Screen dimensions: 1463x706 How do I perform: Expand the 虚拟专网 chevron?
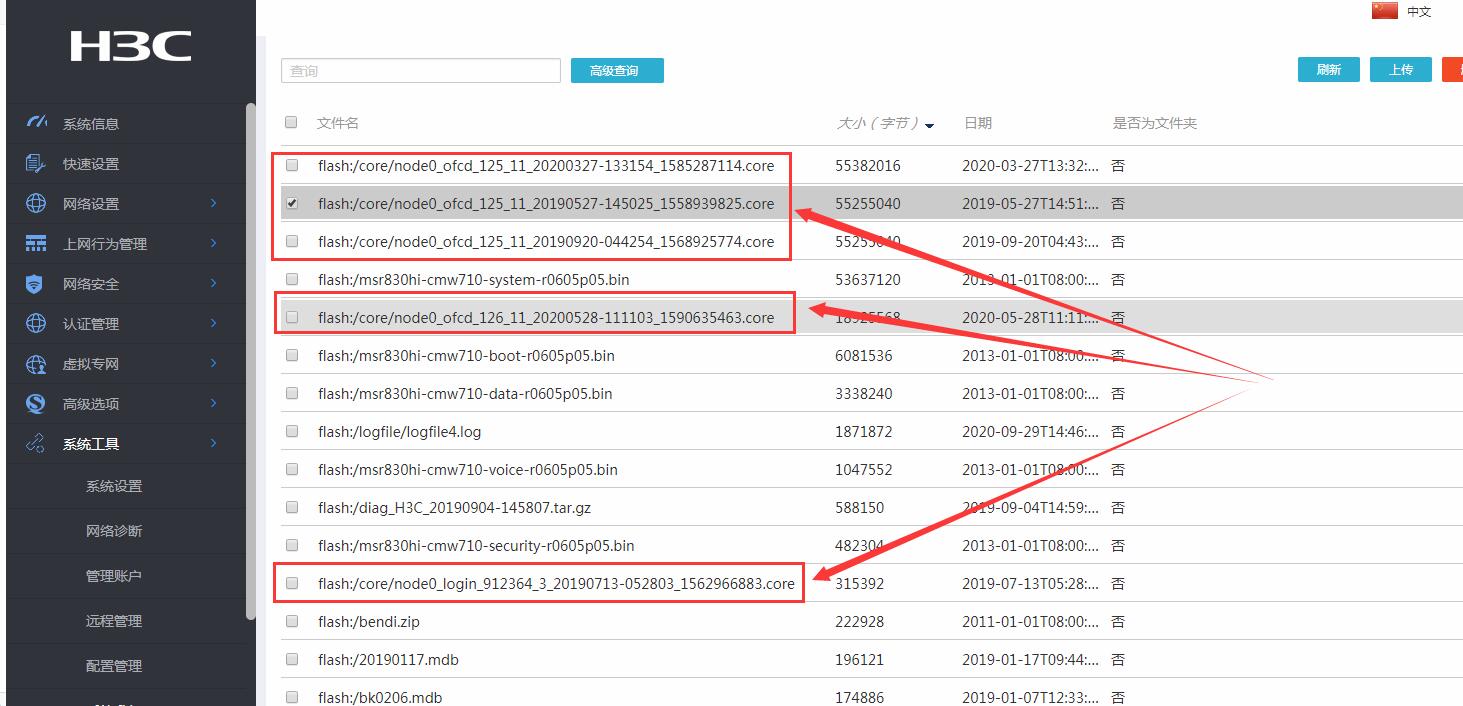213,363
